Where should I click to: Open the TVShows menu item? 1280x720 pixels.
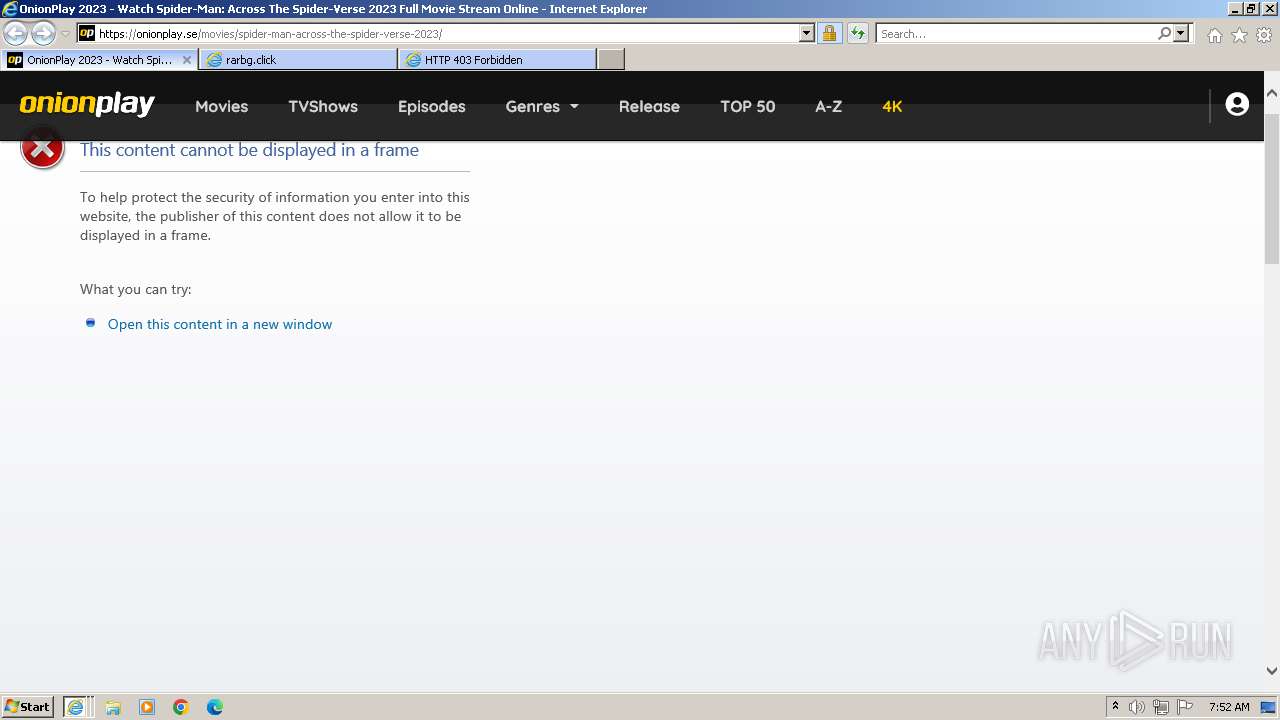[x=323, y=106]
